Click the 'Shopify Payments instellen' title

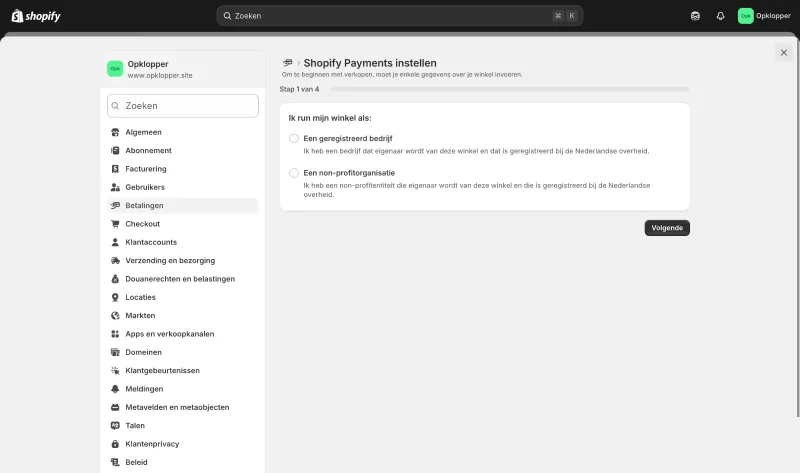[370, 63]
